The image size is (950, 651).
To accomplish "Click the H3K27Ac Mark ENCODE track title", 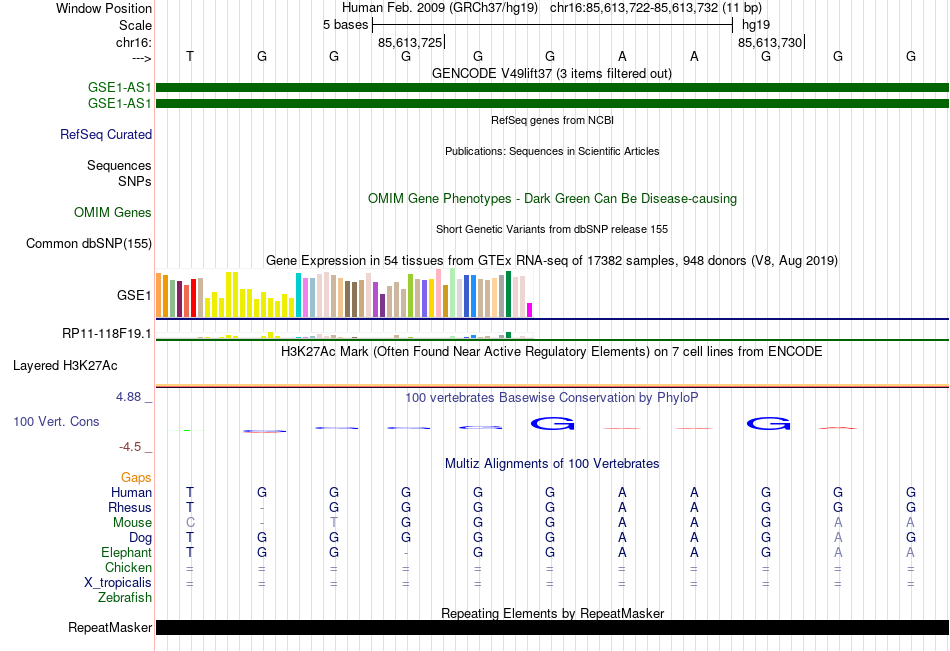I will [552, 352].
